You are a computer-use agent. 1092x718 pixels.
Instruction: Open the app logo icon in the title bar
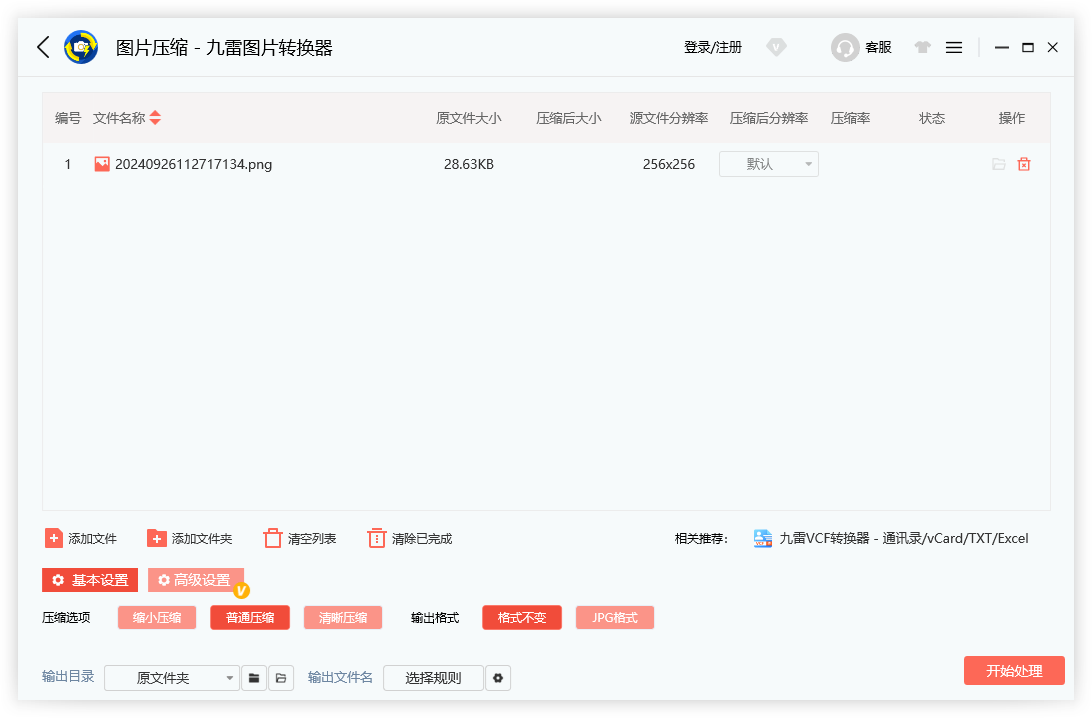[81, 47]
